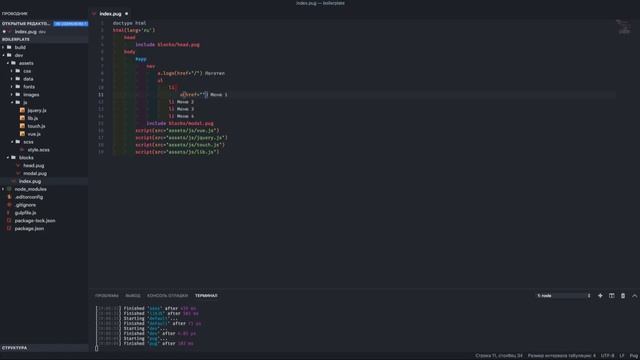Expand the СТРУКТУРА outline section
The width and height of the screenshot is (640, 360).
point(44,348)
